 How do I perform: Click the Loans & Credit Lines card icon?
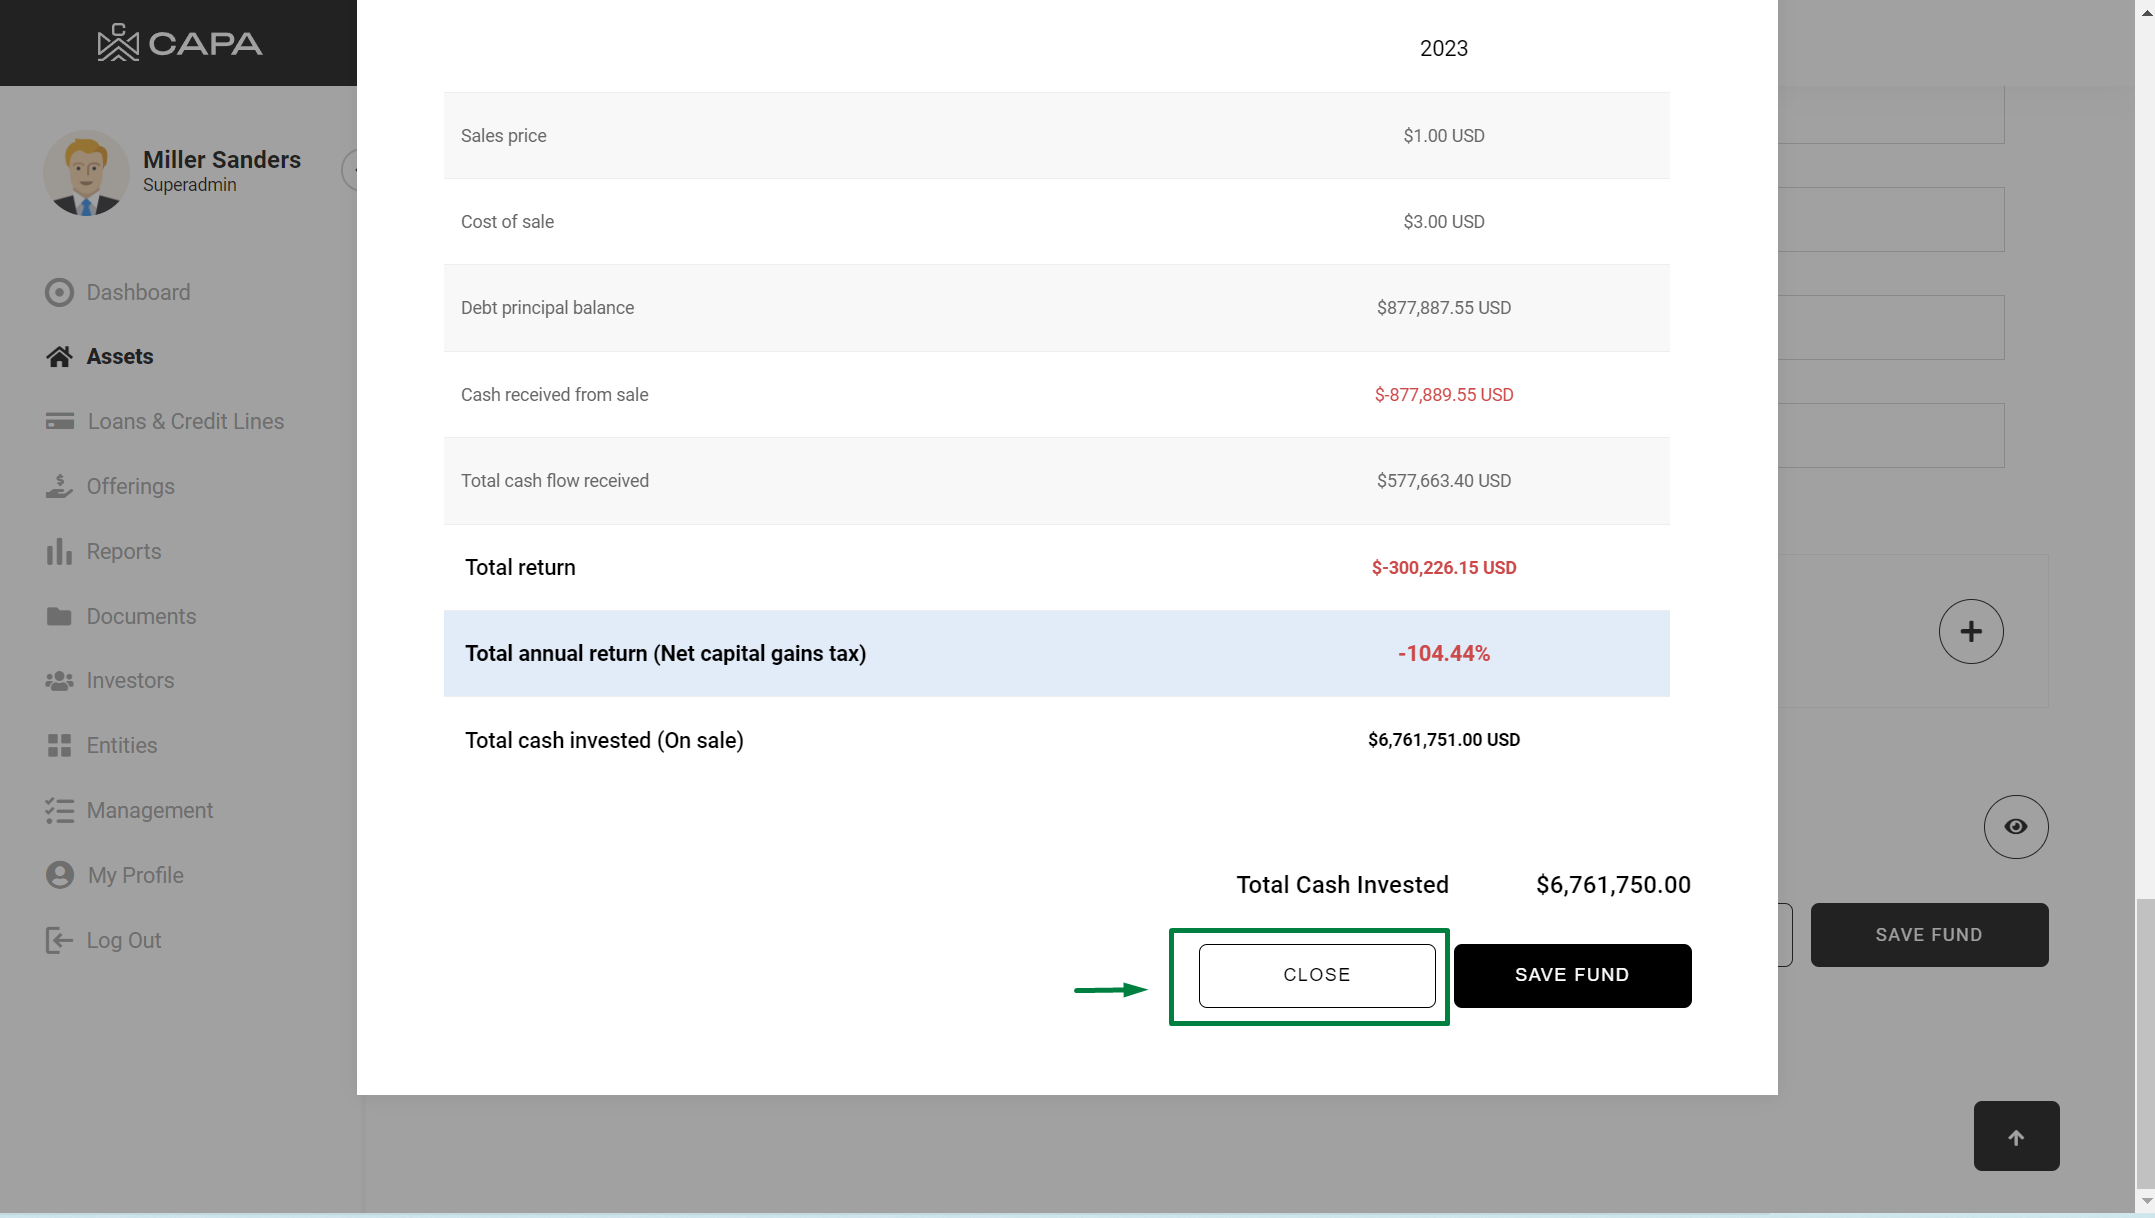59,421
